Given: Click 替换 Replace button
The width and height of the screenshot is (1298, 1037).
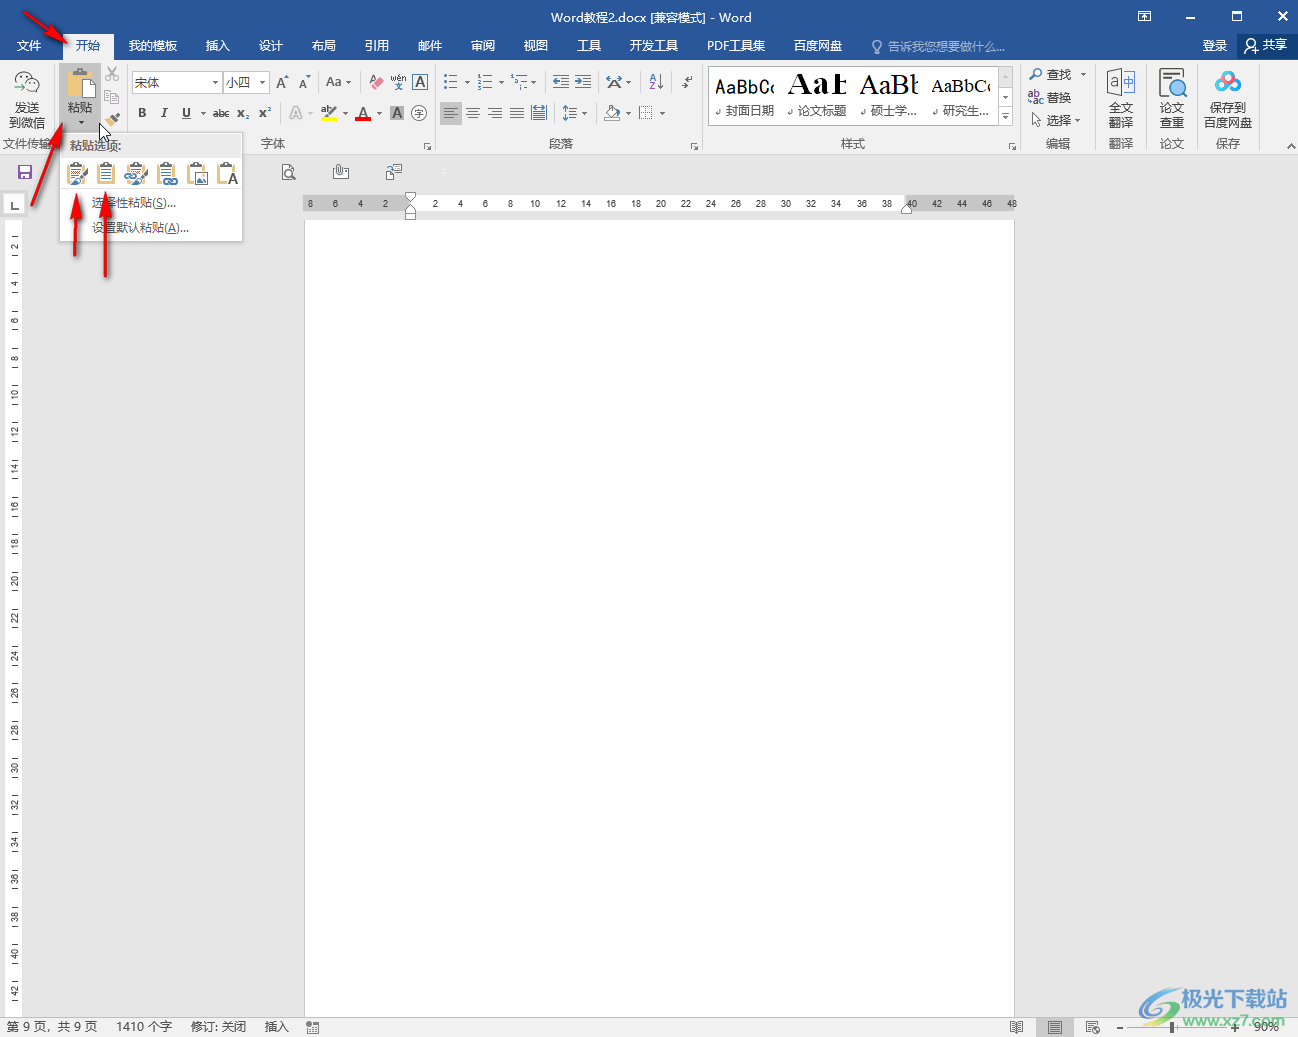Looking at the screenshot, I should click(x=1050, y=98).
